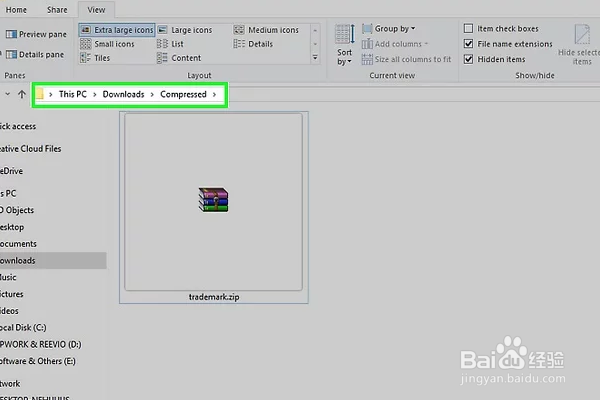Click Hide selected items button

pyautogui.click(x=581, y=45)
